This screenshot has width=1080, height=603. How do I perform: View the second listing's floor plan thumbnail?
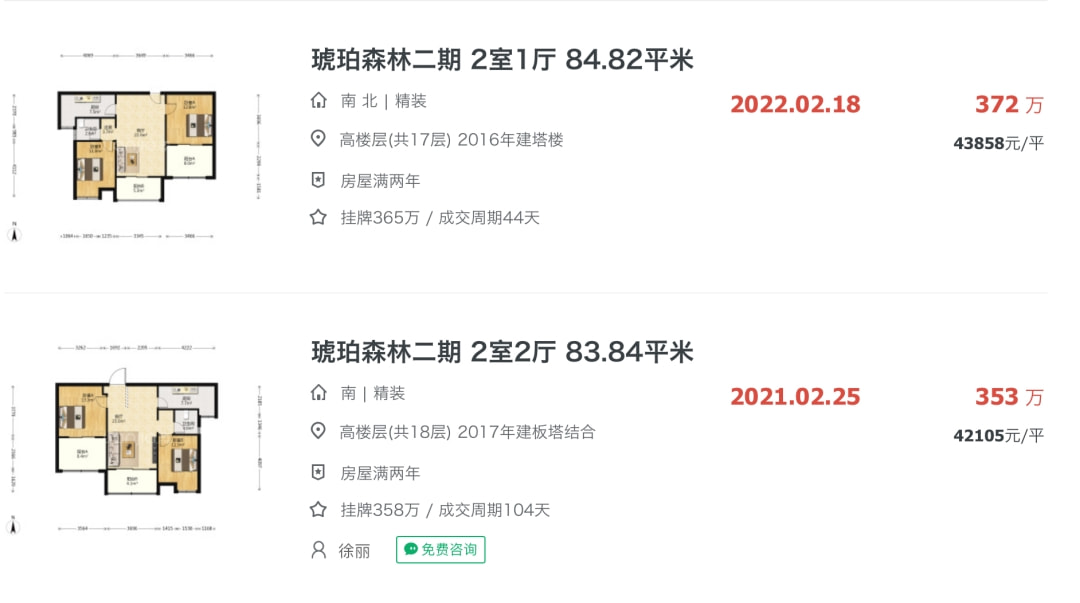click(x=136, y=438)
